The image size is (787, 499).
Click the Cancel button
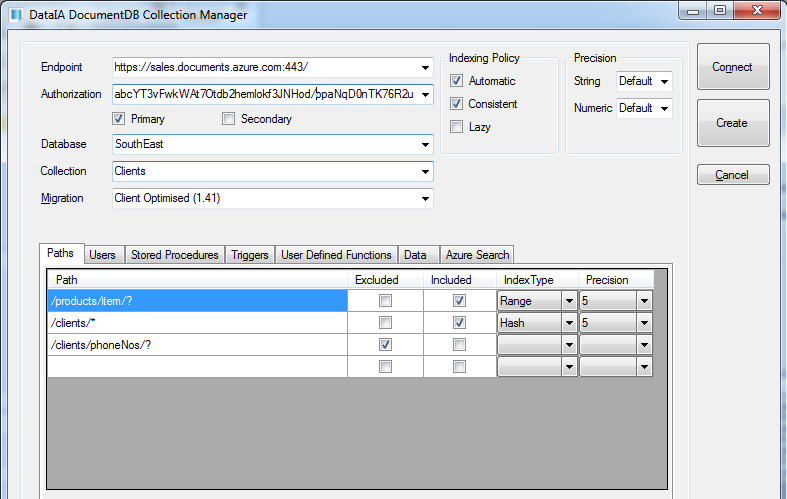point(733,175)
